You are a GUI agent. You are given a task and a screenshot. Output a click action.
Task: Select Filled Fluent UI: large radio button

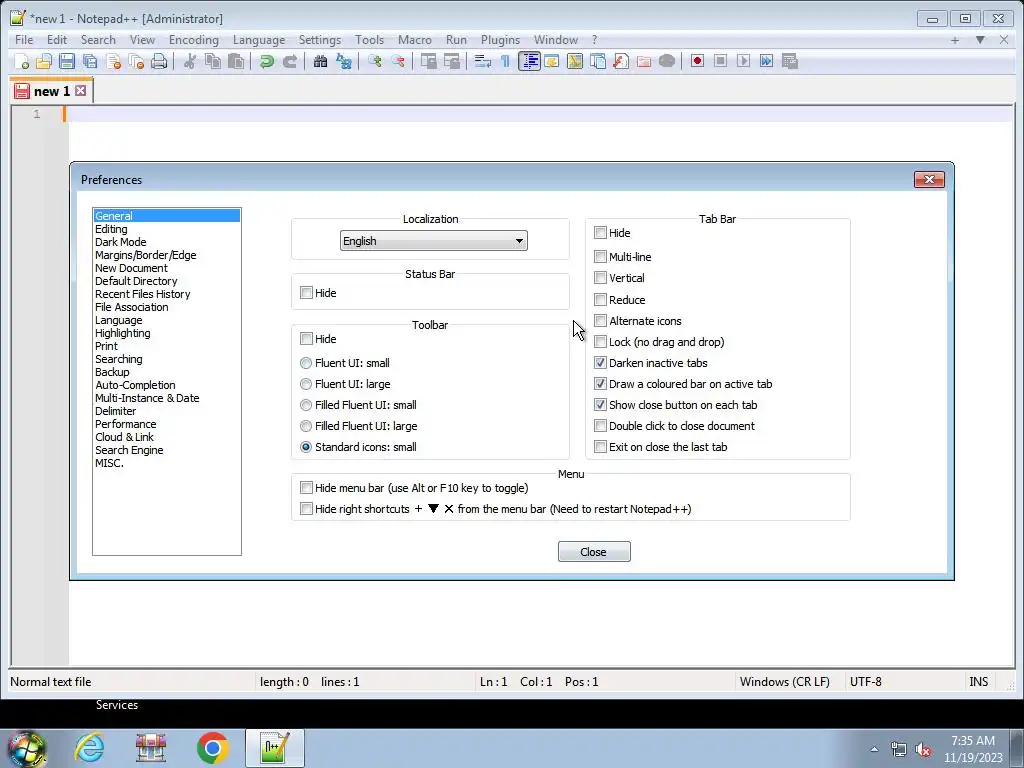coord(306,426)
